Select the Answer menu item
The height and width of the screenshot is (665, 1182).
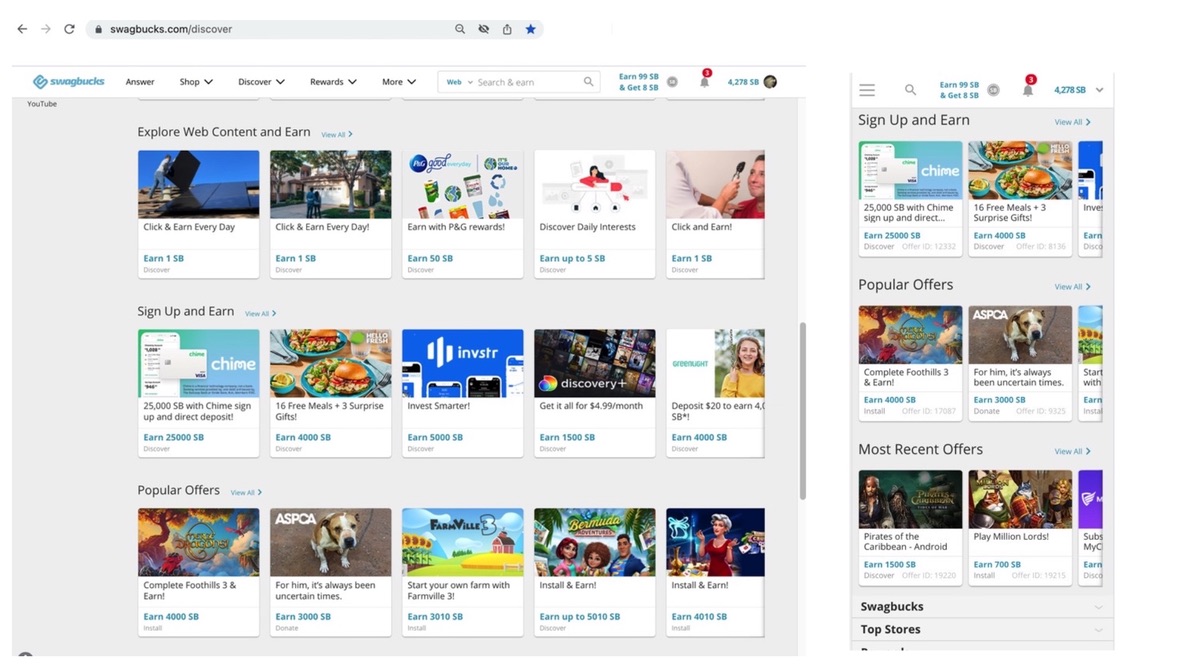tap(139, 81)
